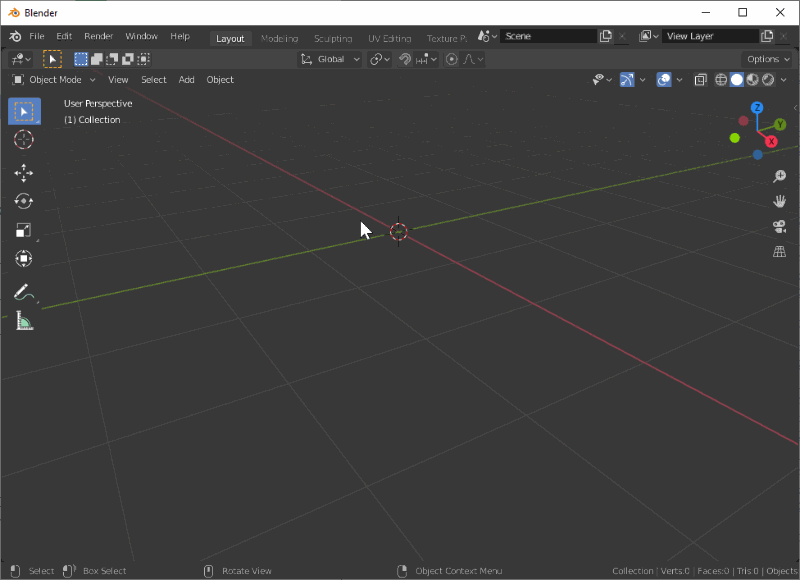800x580 pixels.
Task: Select the Move tool
Action: tap(24, 172)
